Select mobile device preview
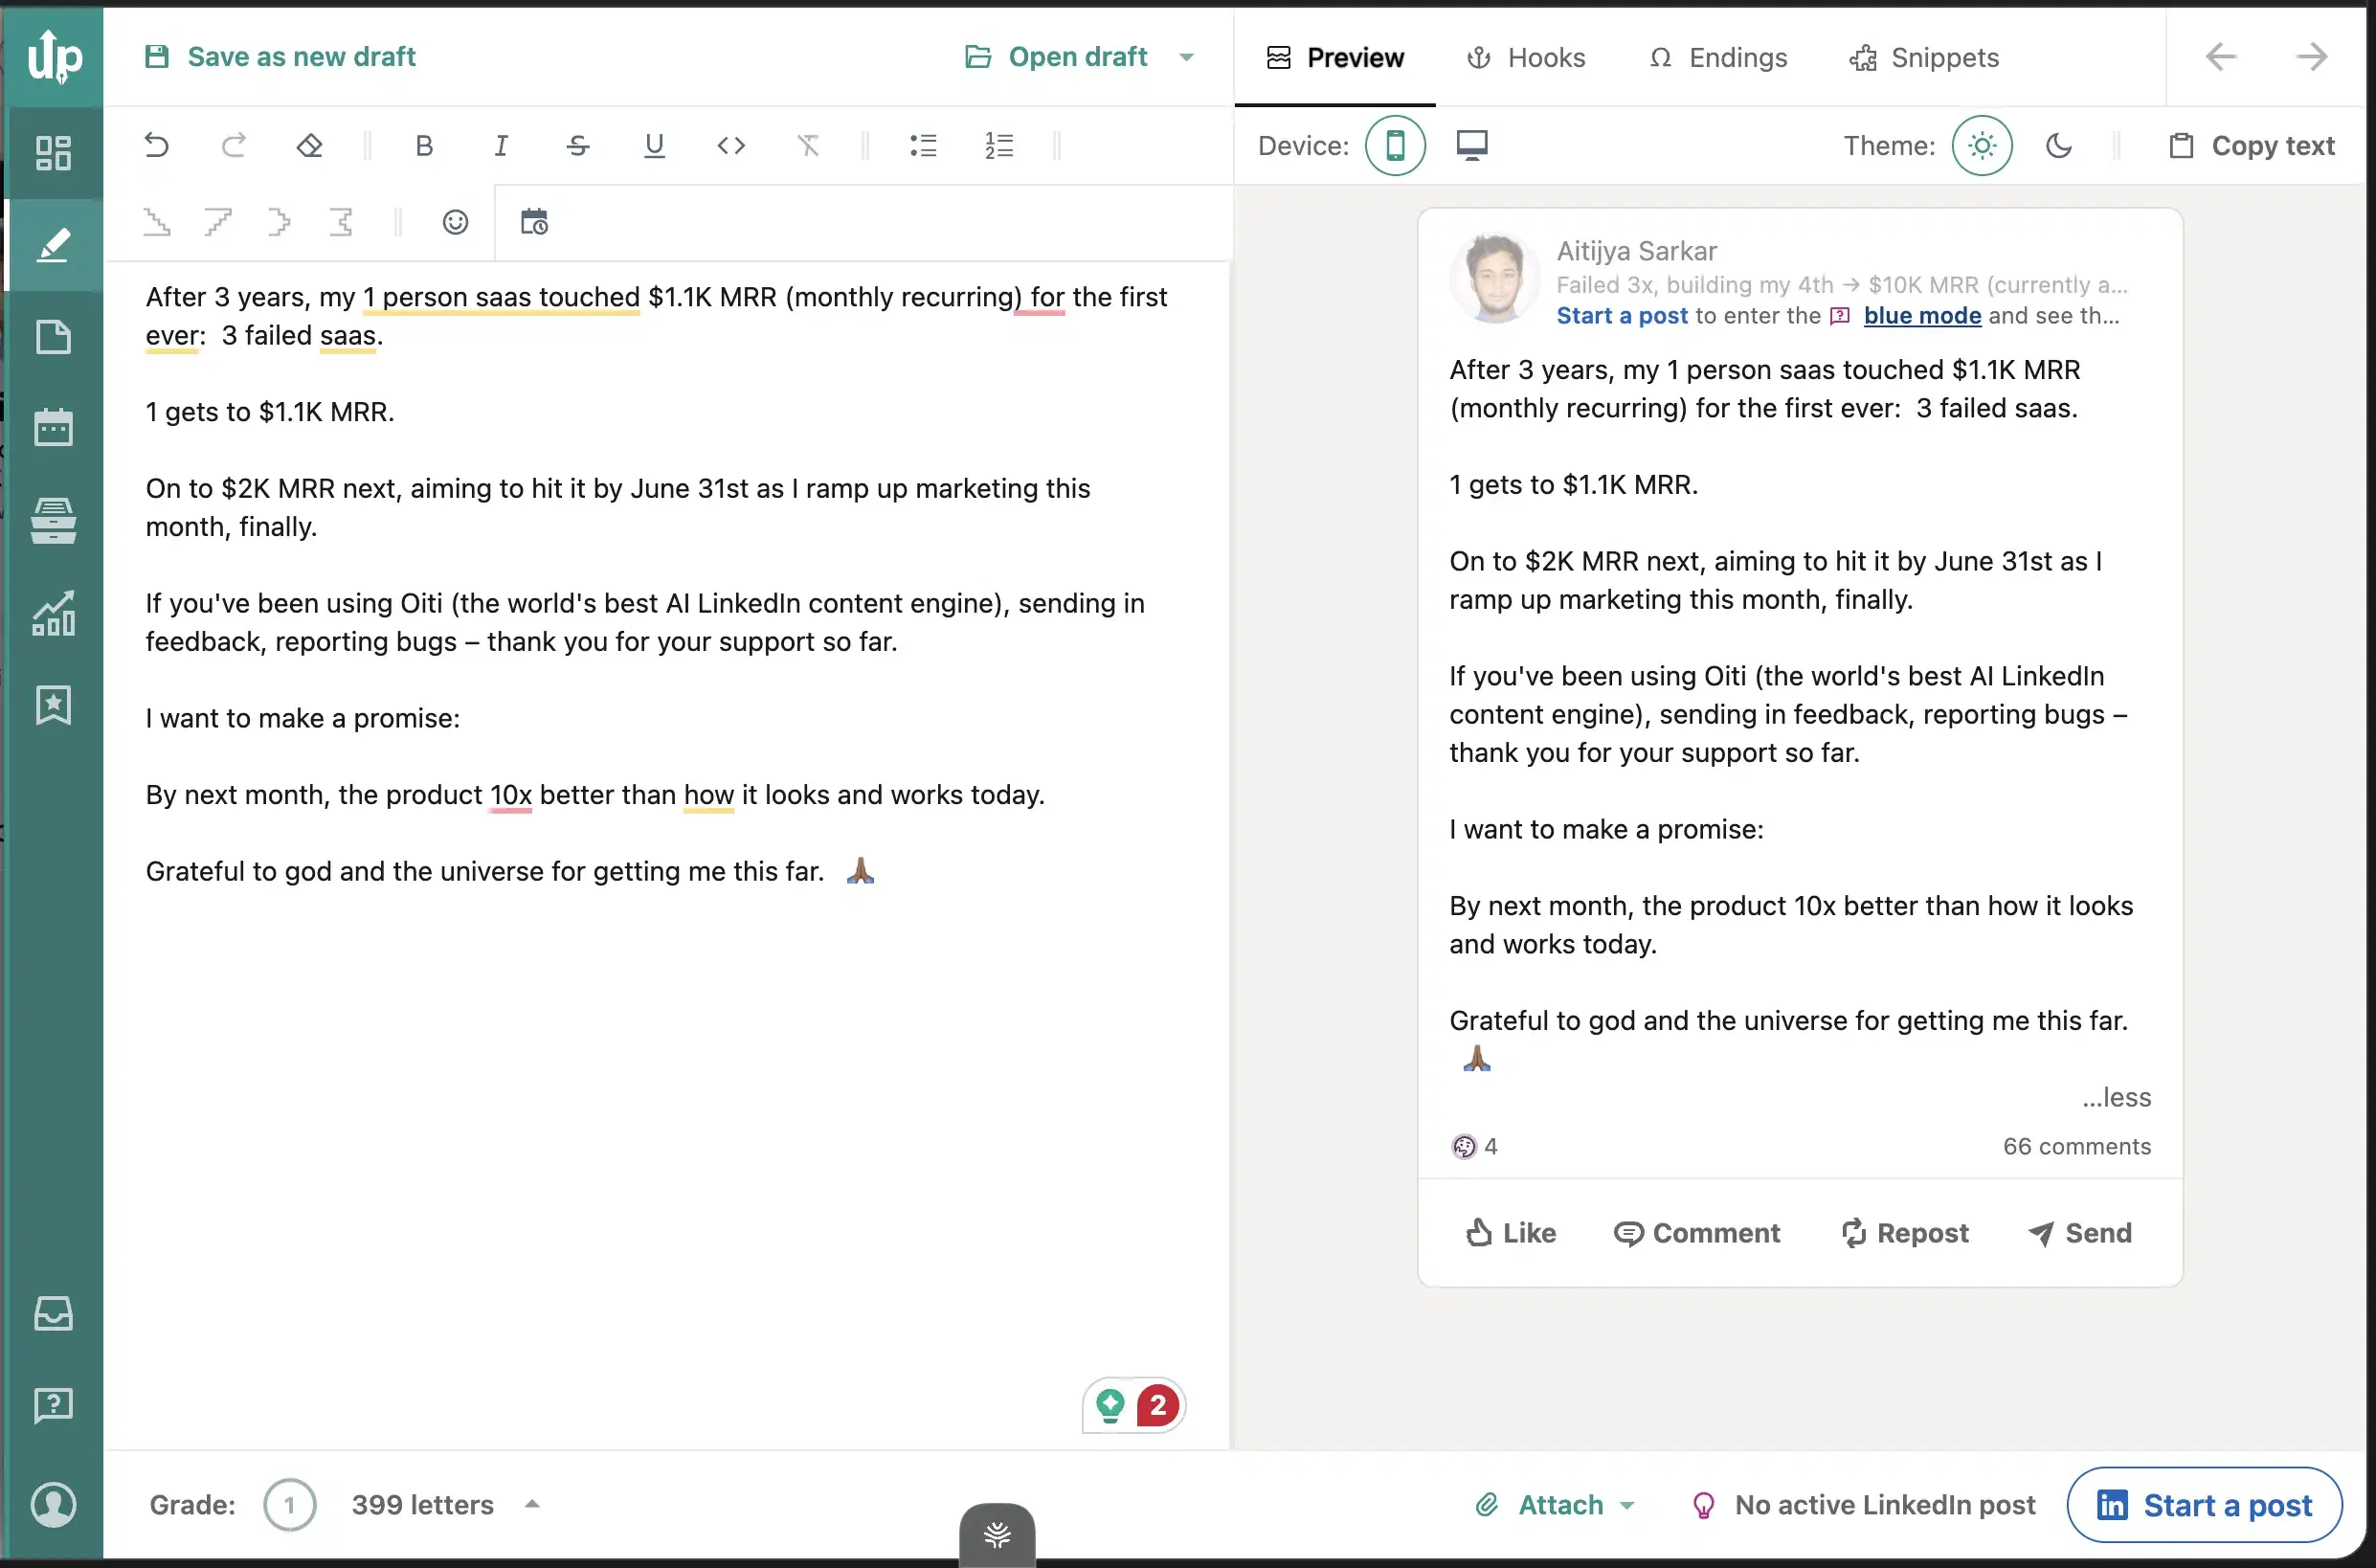 pyautogui.click(x=1395, y=146)
